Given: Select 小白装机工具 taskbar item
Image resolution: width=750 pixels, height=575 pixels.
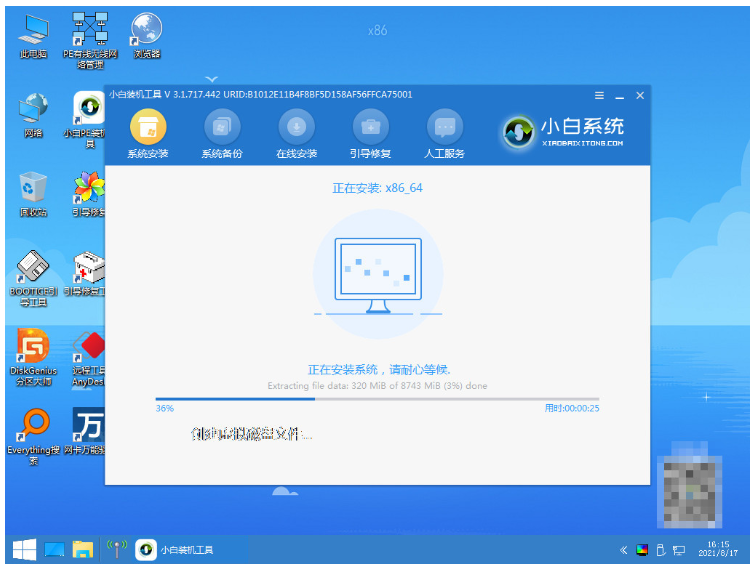Looking at the screenshot, I should point(176,549).
